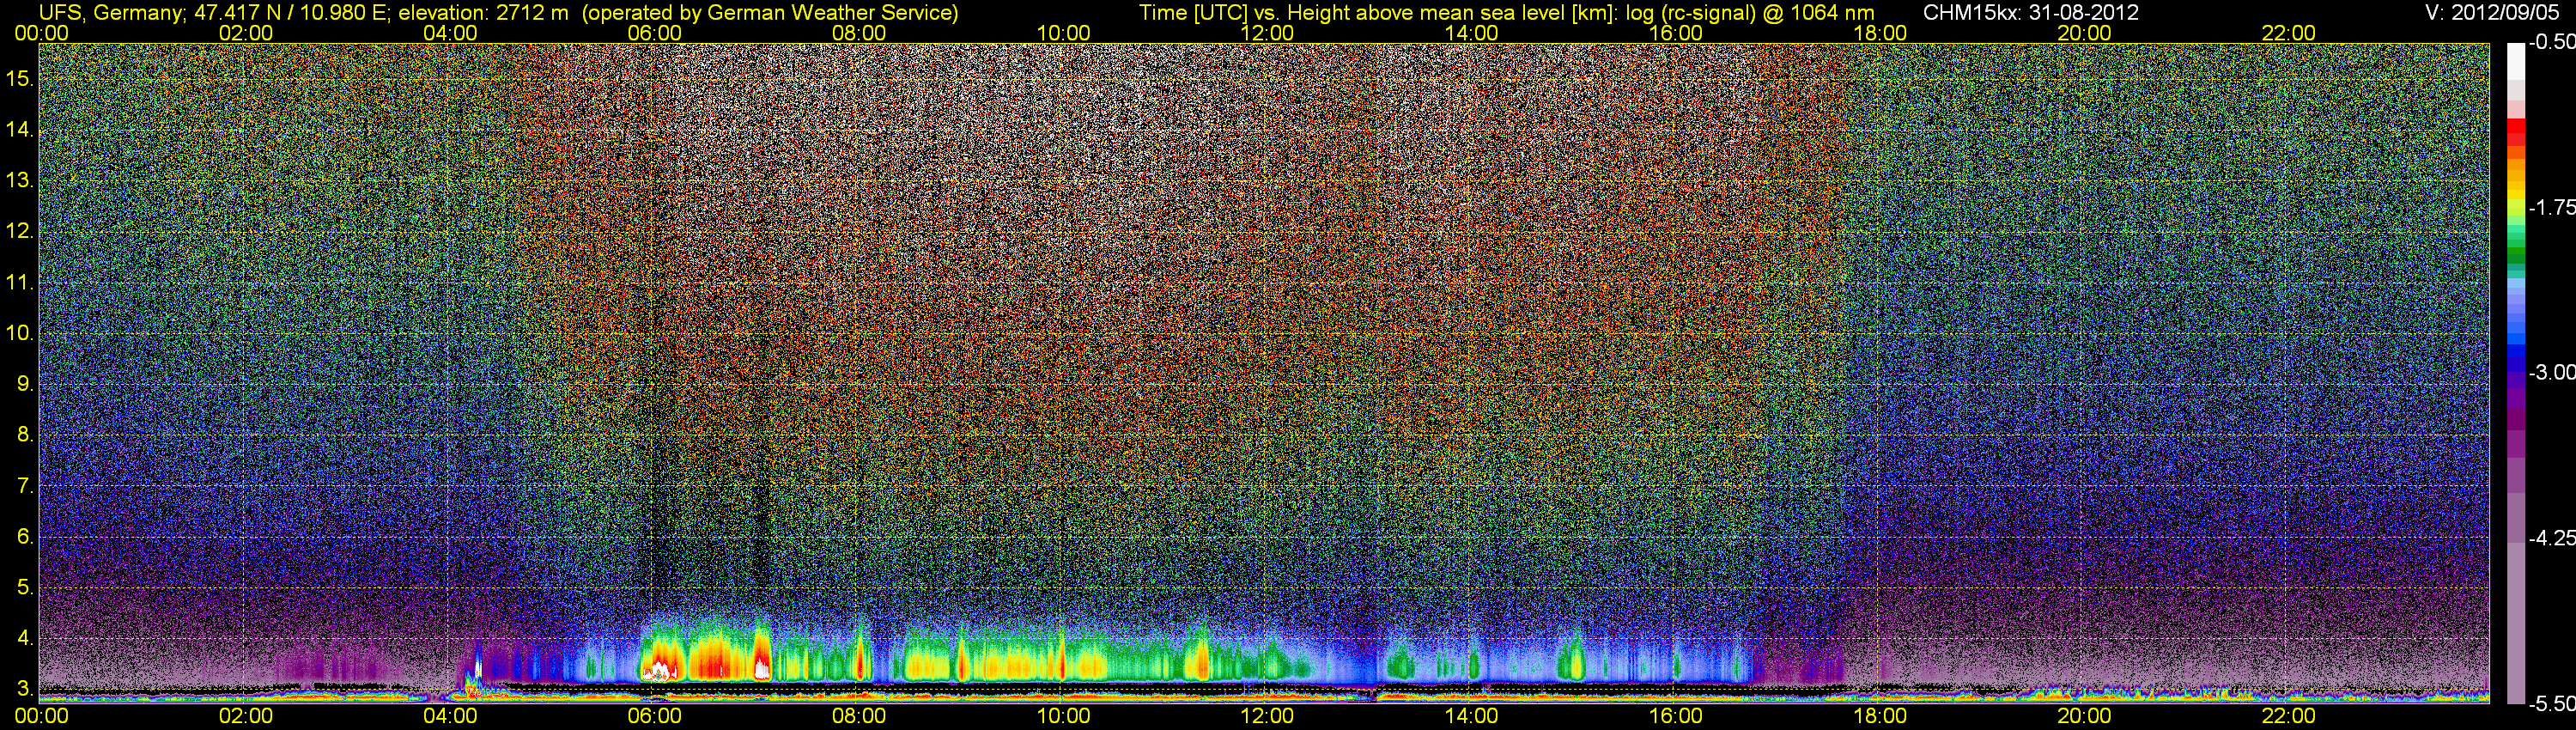
Task: Click the height axis label '3.'
Action: [x=25, y=689]
